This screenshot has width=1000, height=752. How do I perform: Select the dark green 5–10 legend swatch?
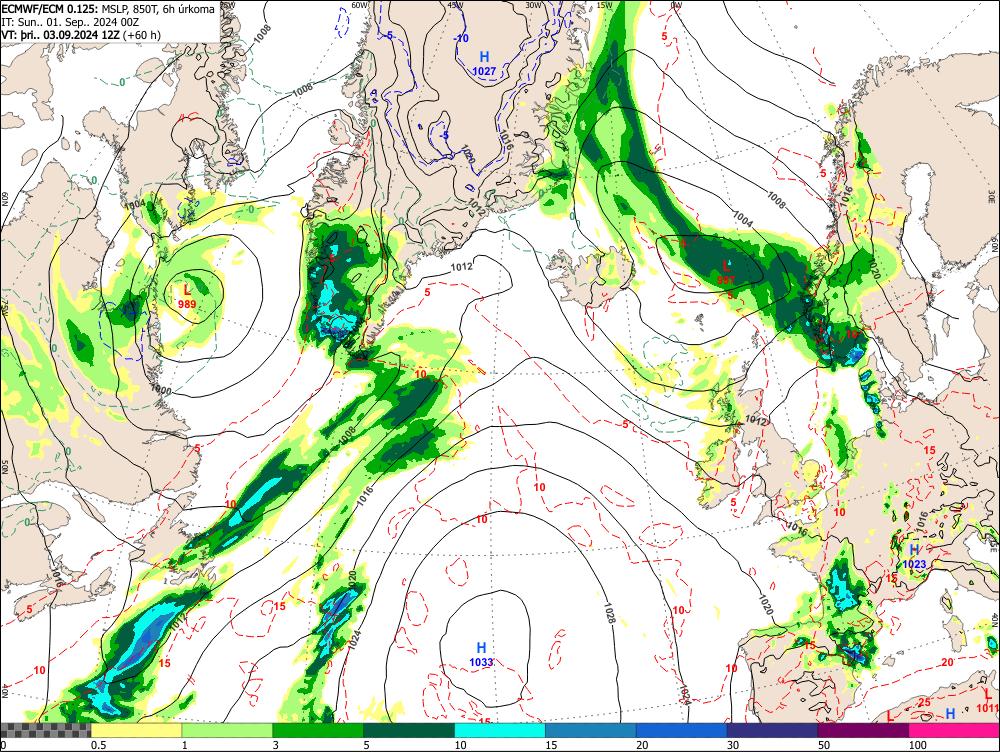[409, 730]
